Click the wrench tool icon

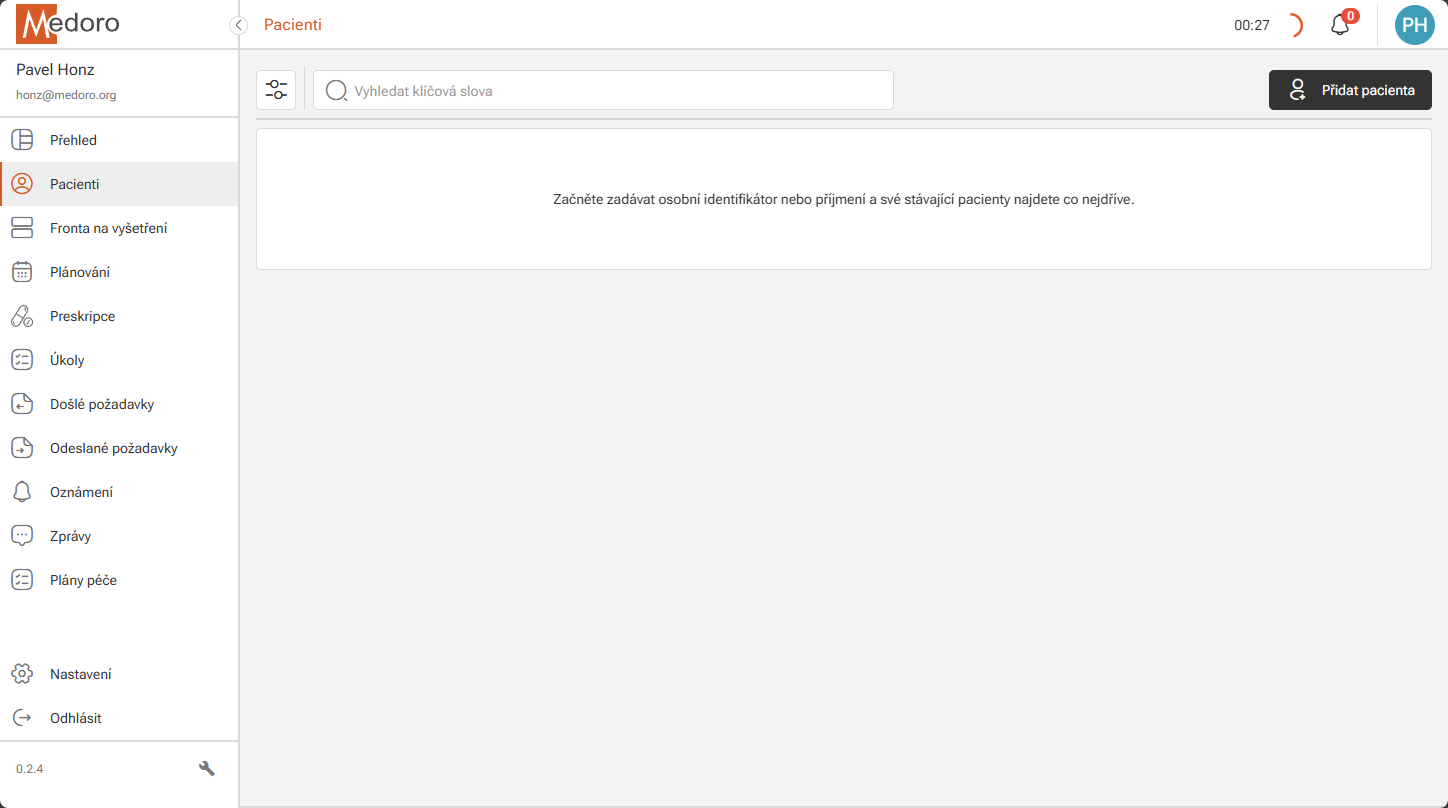(207, 769)
